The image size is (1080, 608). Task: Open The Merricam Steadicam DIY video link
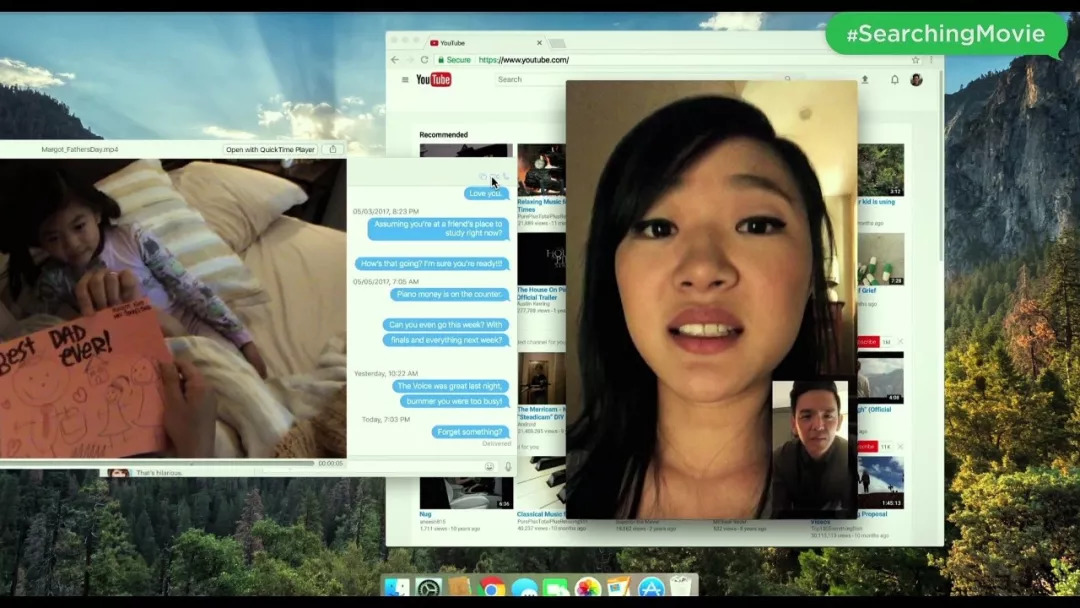541,413
